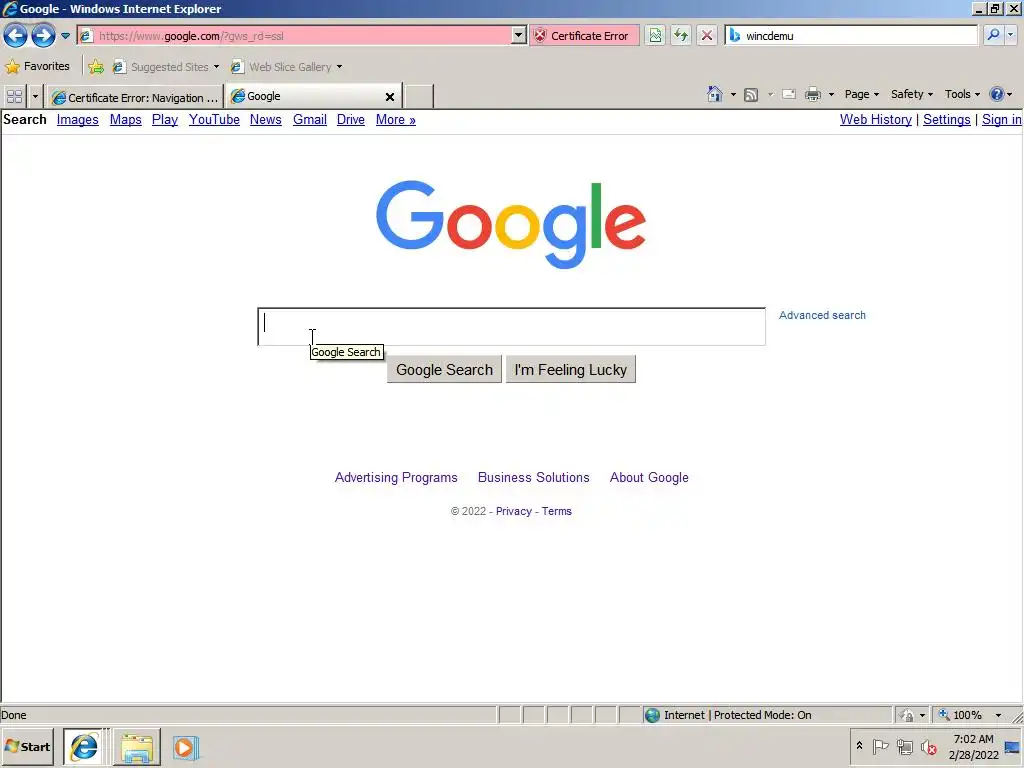Open the Suggested Sites dropdown
Image resolution: width=1024 pixels, height=768 pixels.
(x=166, y=67)
